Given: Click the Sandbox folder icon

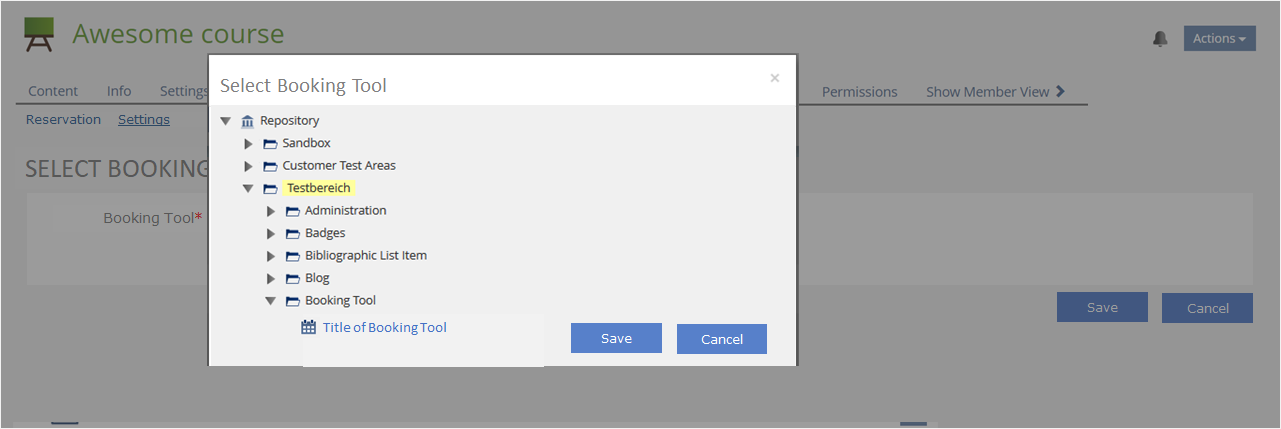Looking at the screenshot, I should point(270,144).
